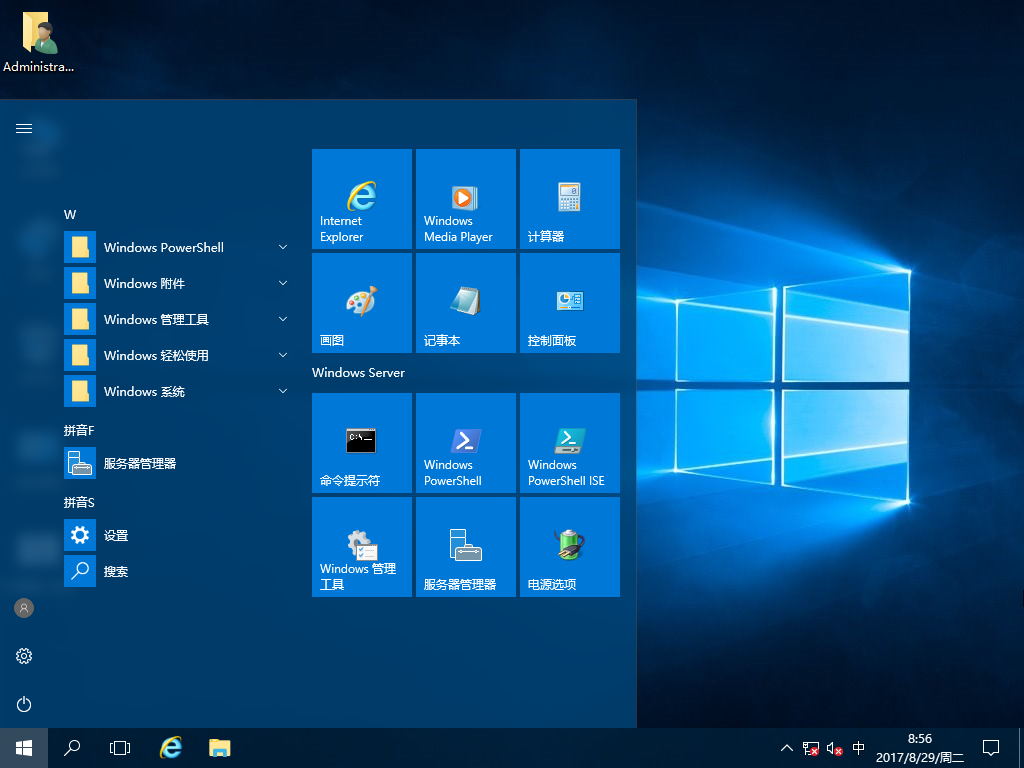The height and width of the screenshot is (768, 1024).
Task: Open the Windows PowerShell ISE tile
Action: pyautogui.click(x=569, y=442)
